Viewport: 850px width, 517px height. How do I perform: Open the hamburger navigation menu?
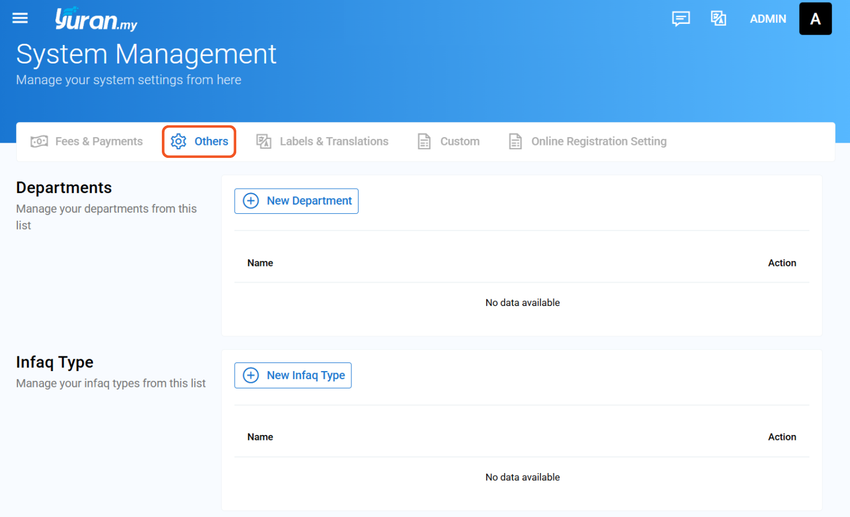(20, 18)
